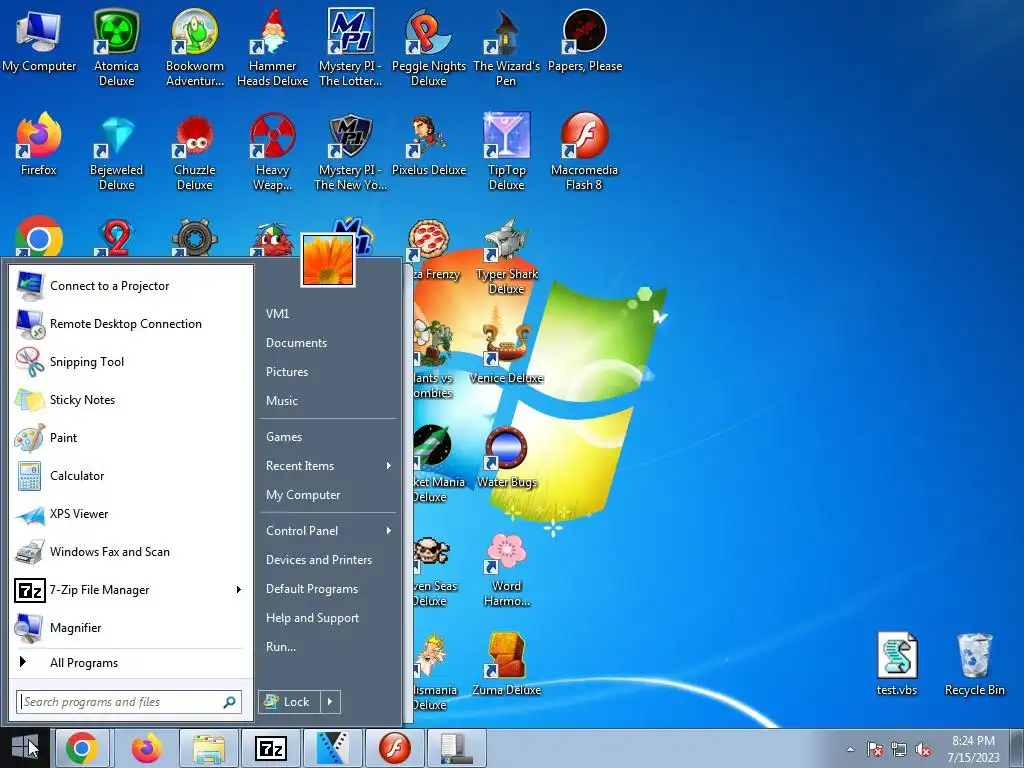
Task: Launch Sticky Notes
Action: [x=129, y=400]
